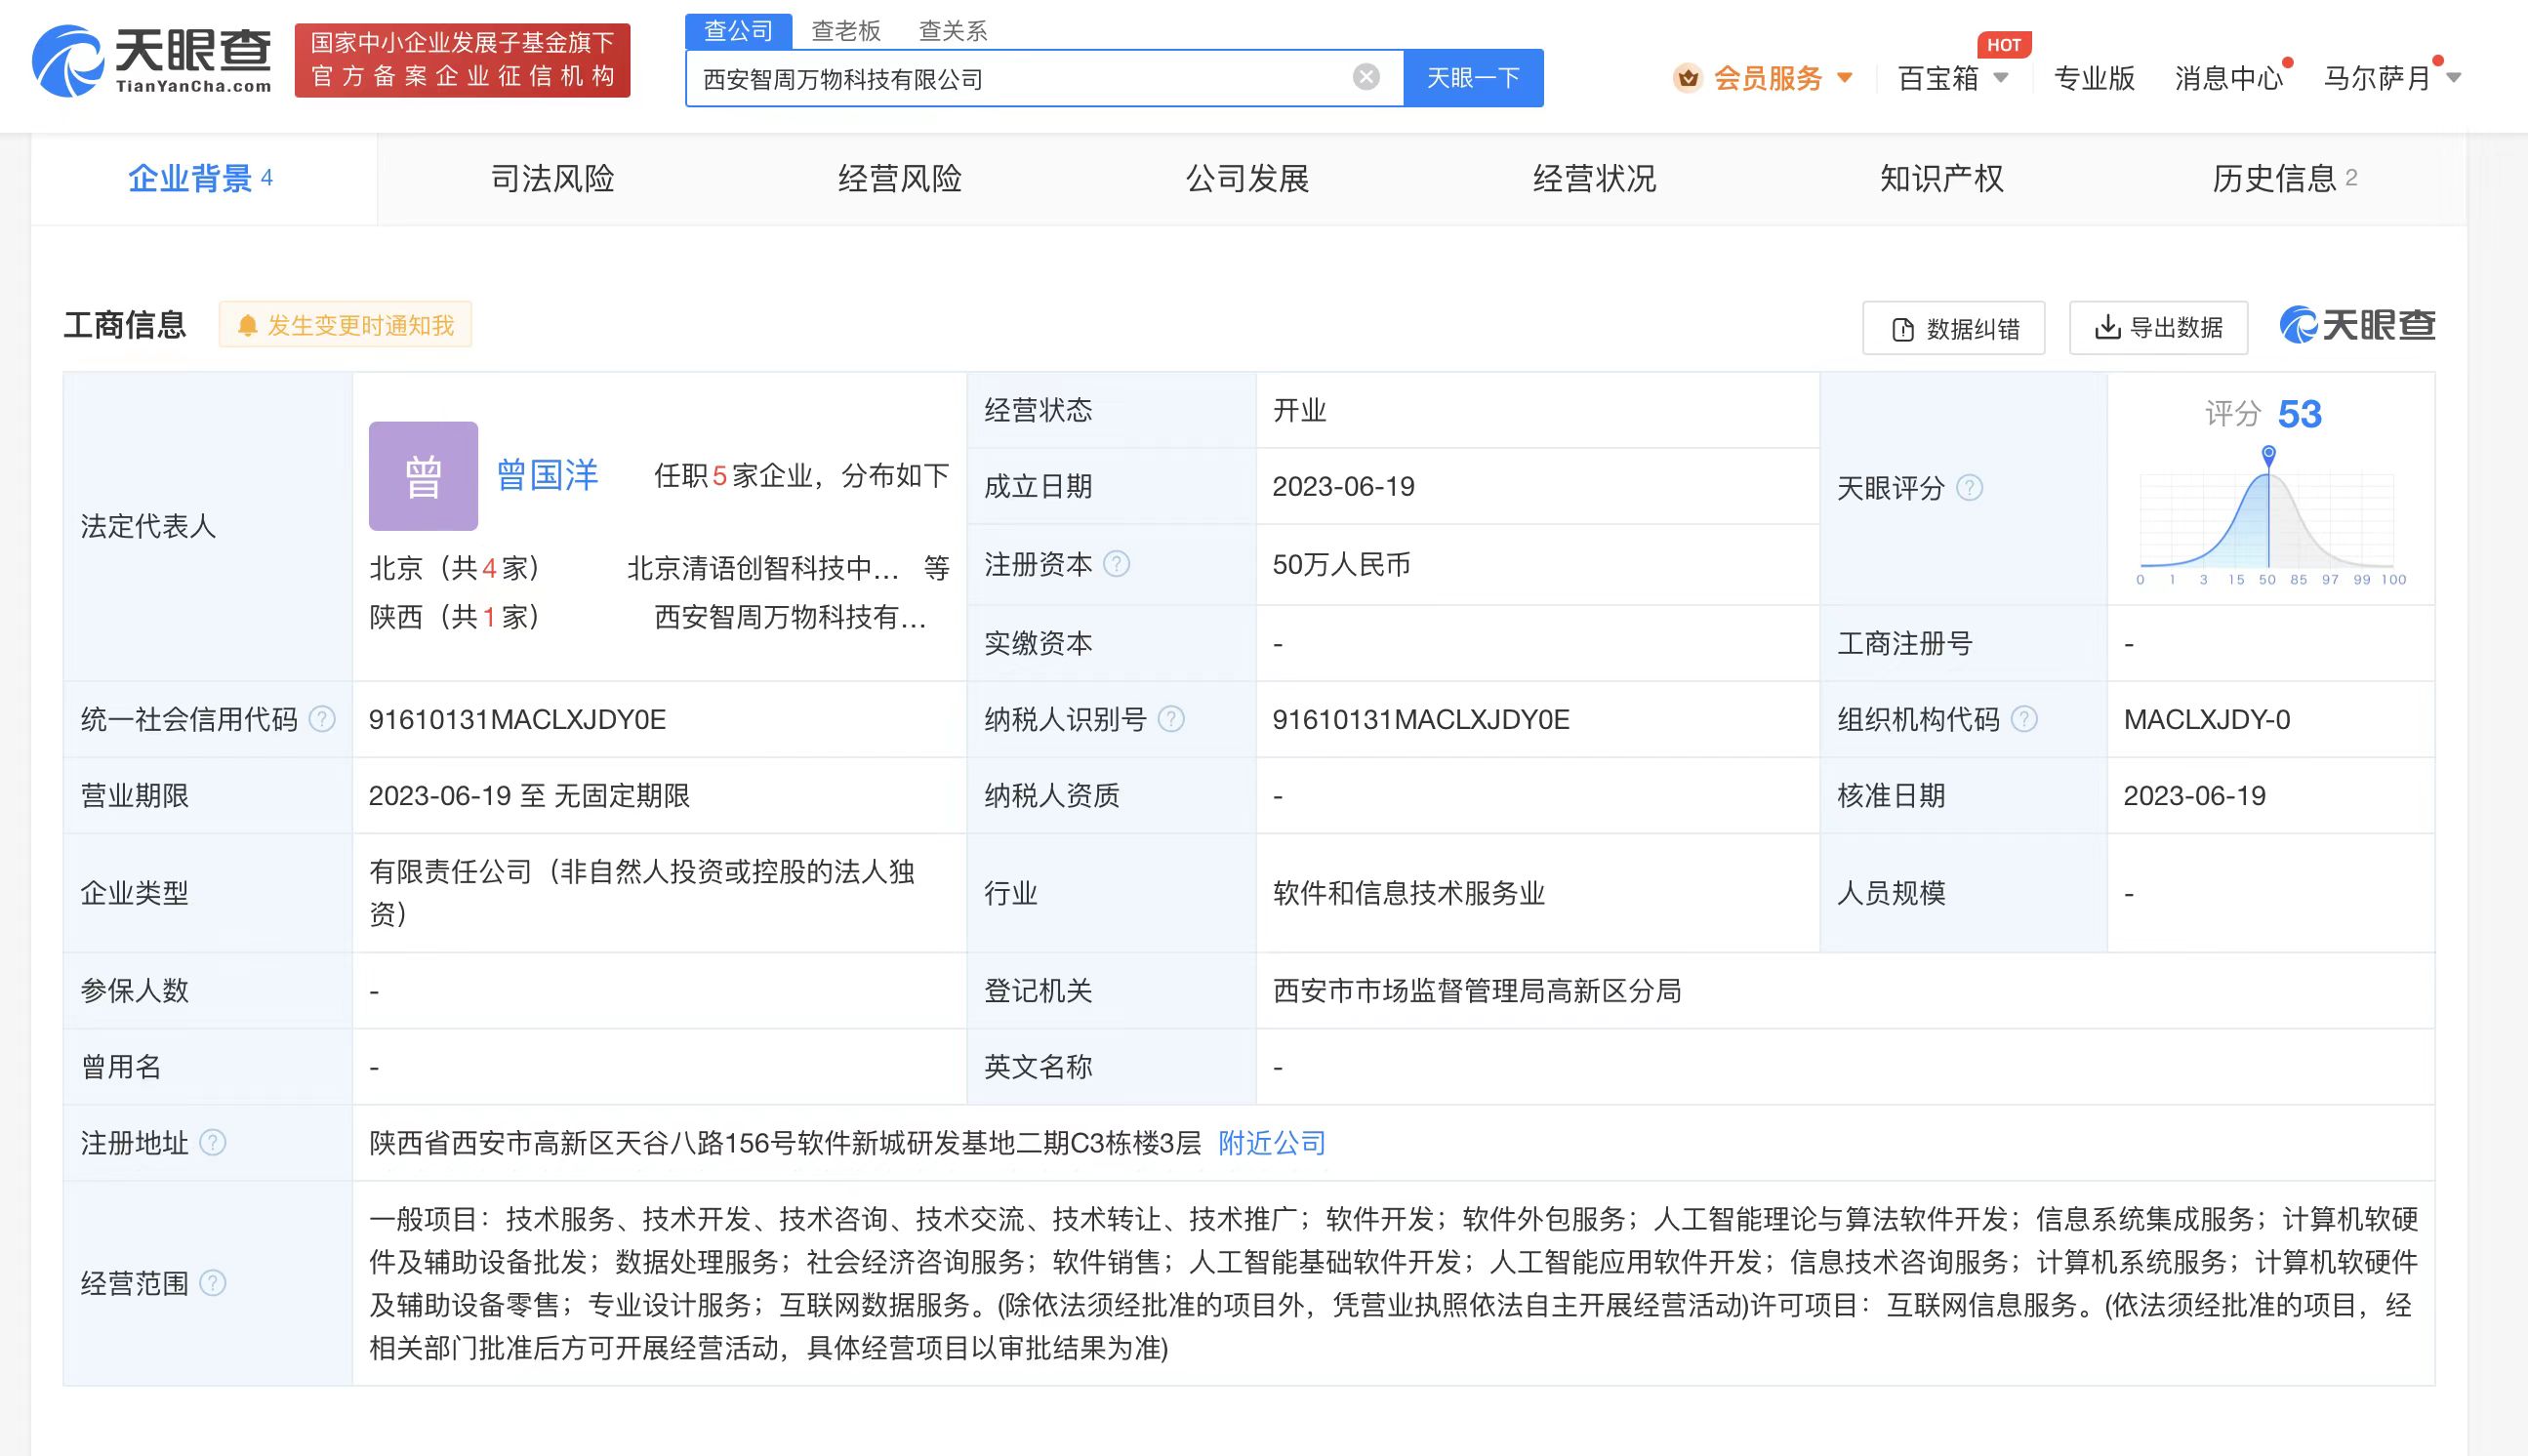Open help icon next to 纳税人识别号
The height and width of the screenshot is (1456, 2528).
tap(1171, 719)
